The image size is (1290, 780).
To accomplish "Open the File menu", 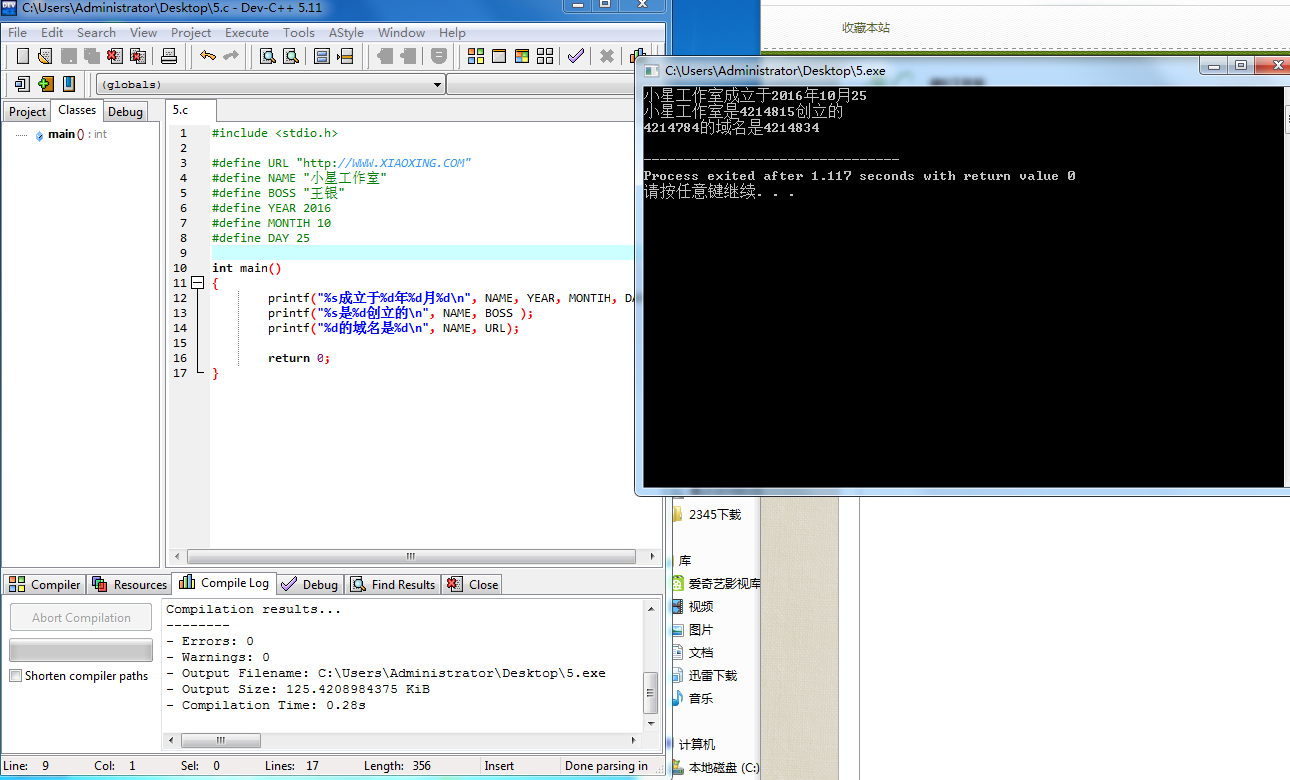I will tap(17, 32).
